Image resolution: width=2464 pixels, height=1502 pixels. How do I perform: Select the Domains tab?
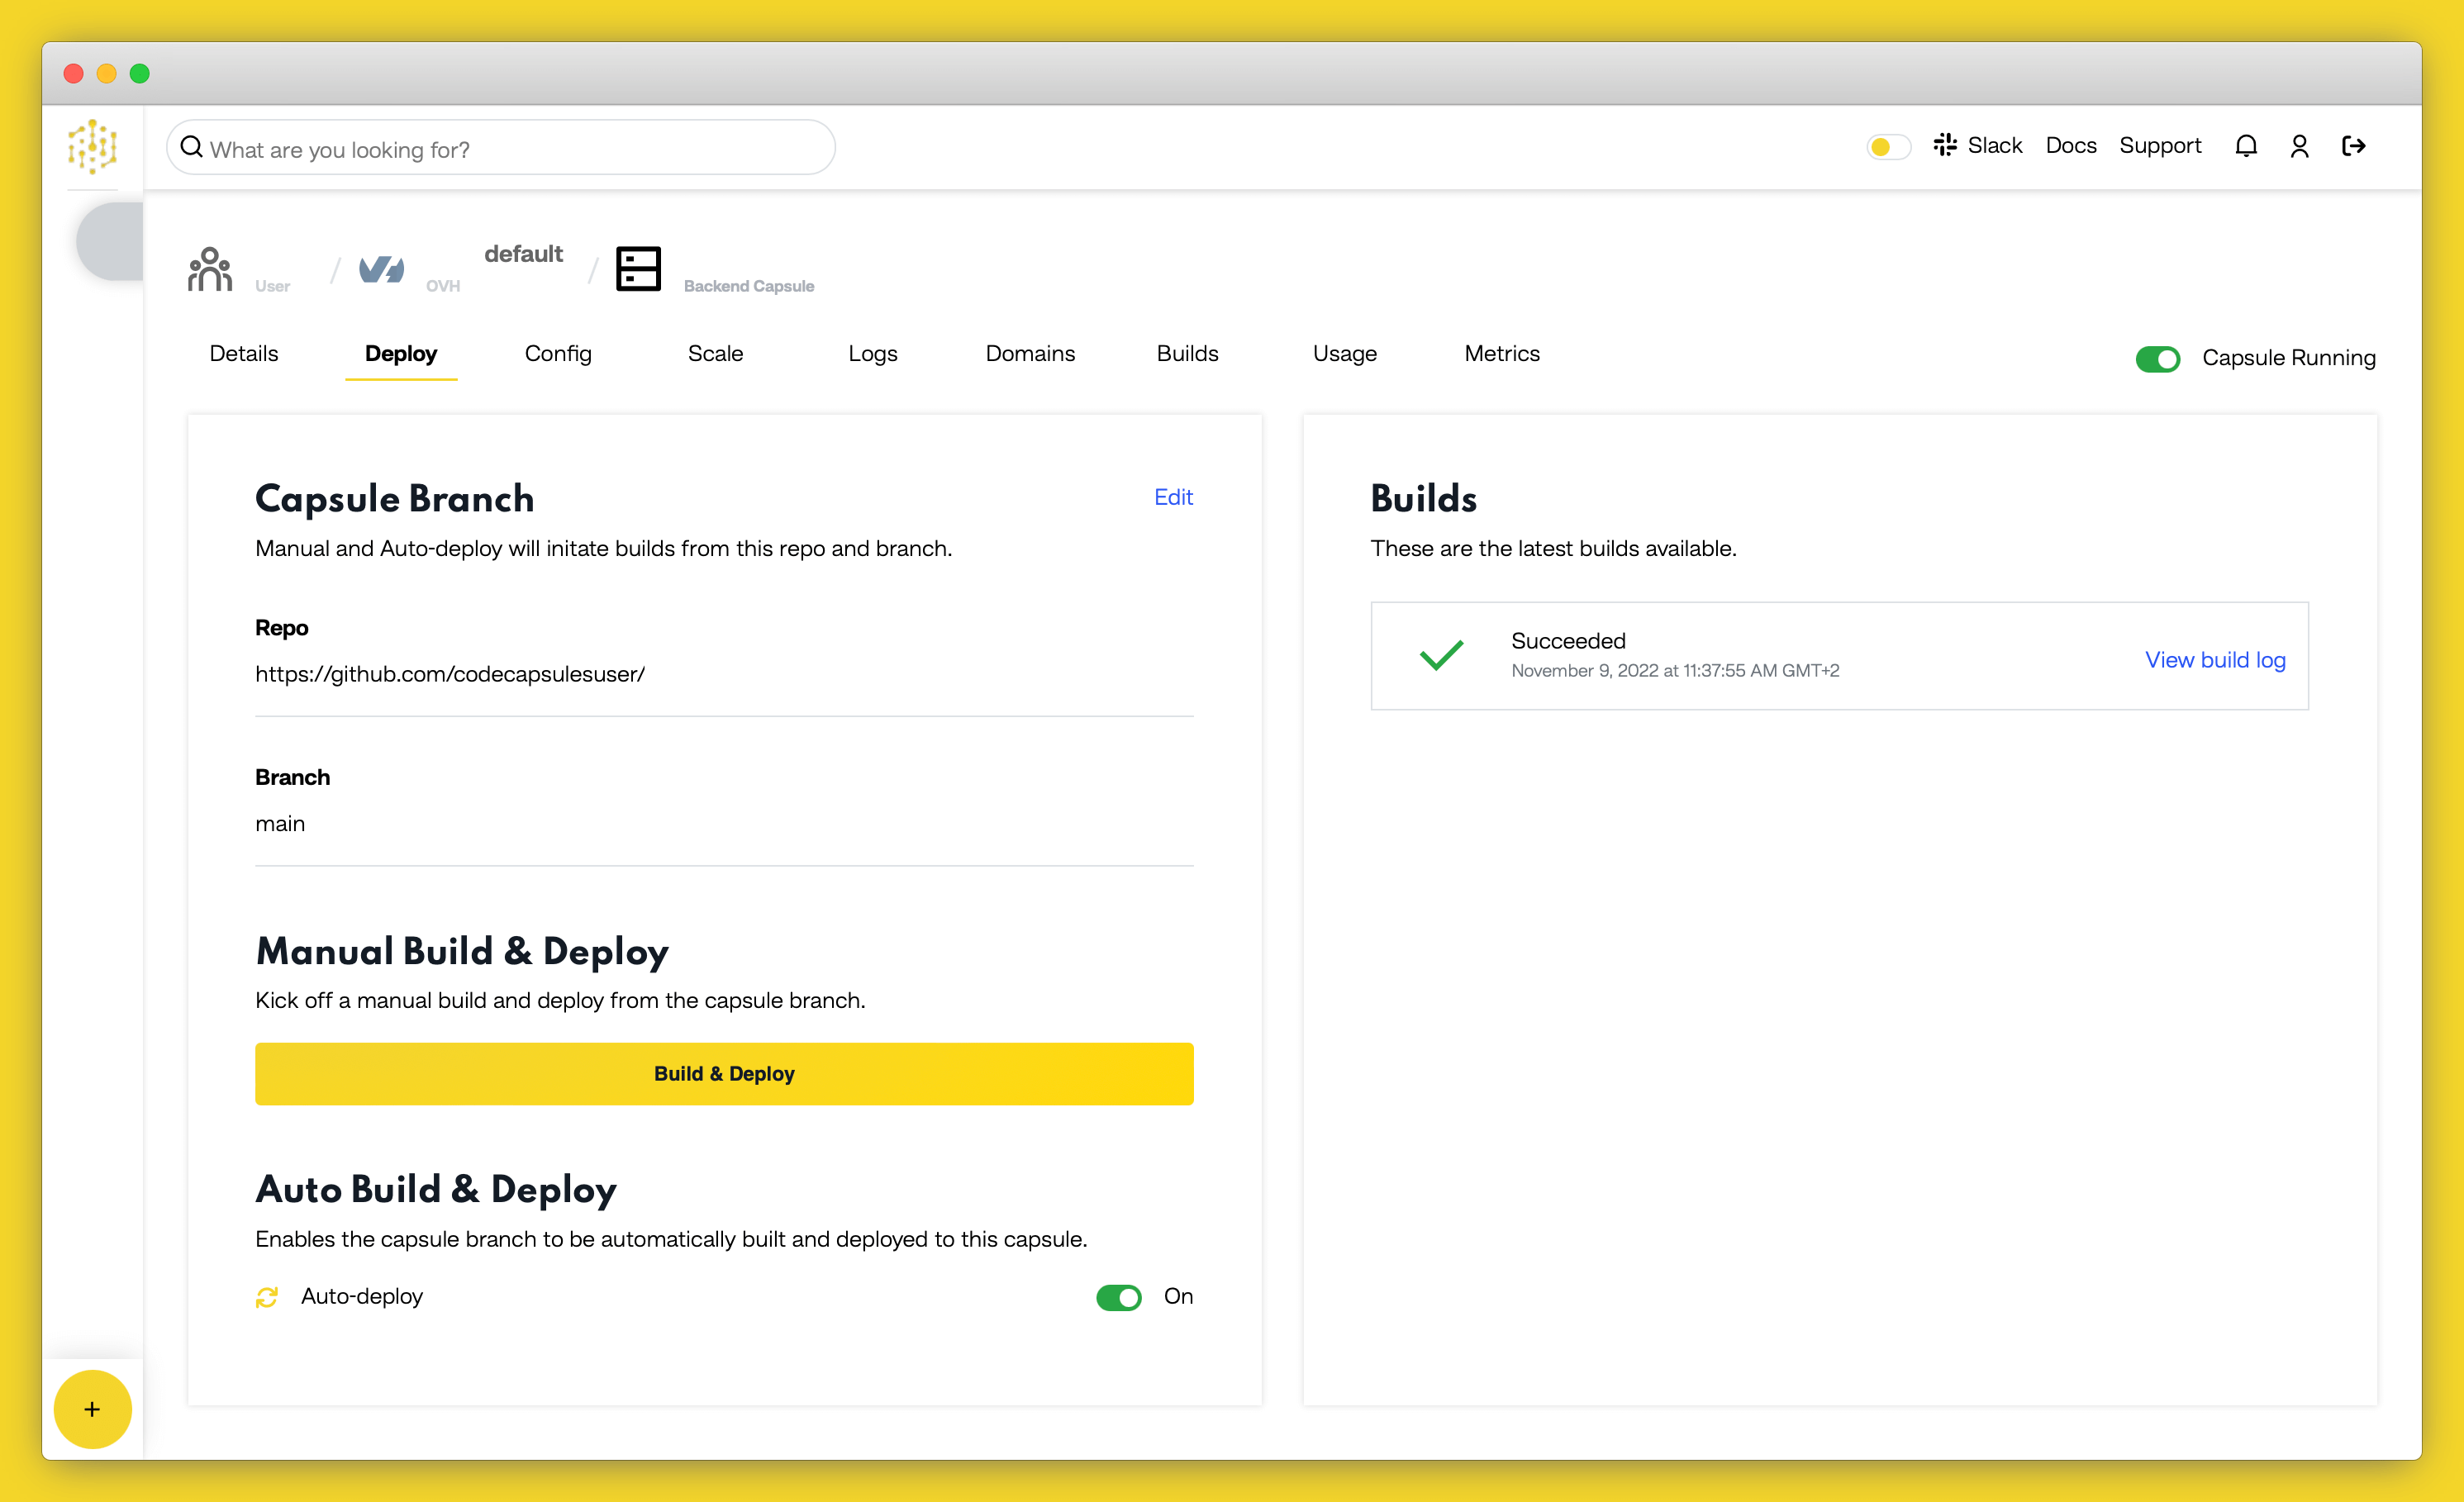[x=1030, y=353]
